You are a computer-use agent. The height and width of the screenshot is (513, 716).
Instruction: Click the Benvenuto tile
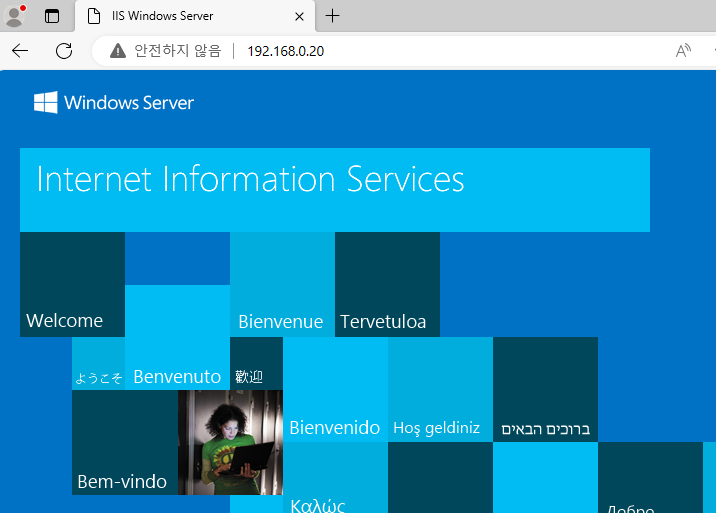click(x=177, y=338)
